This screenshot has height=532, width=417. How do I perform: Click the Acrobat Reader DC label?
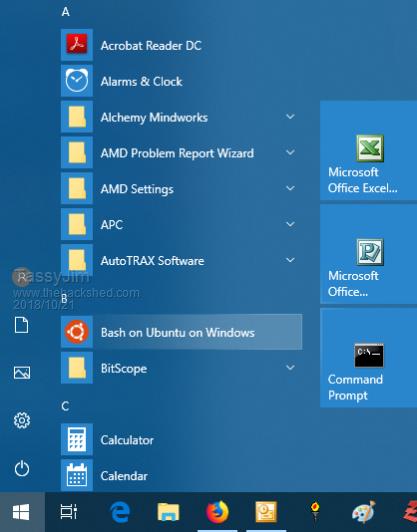(x=151, y=46)
